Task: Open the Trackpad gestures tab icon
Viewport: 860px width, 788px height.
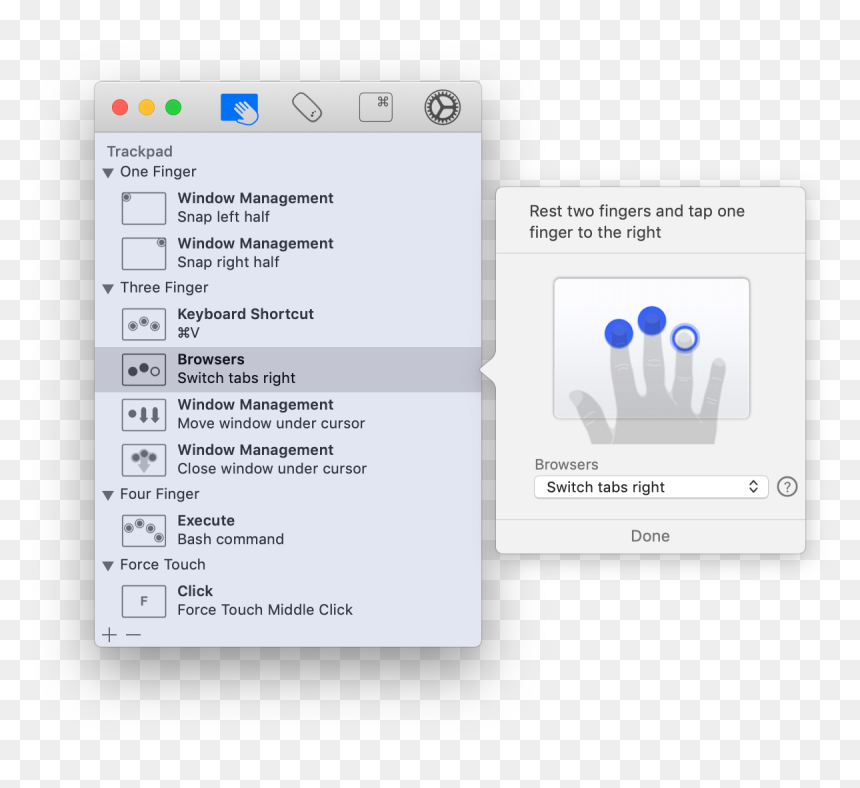Action: point(240,108)
